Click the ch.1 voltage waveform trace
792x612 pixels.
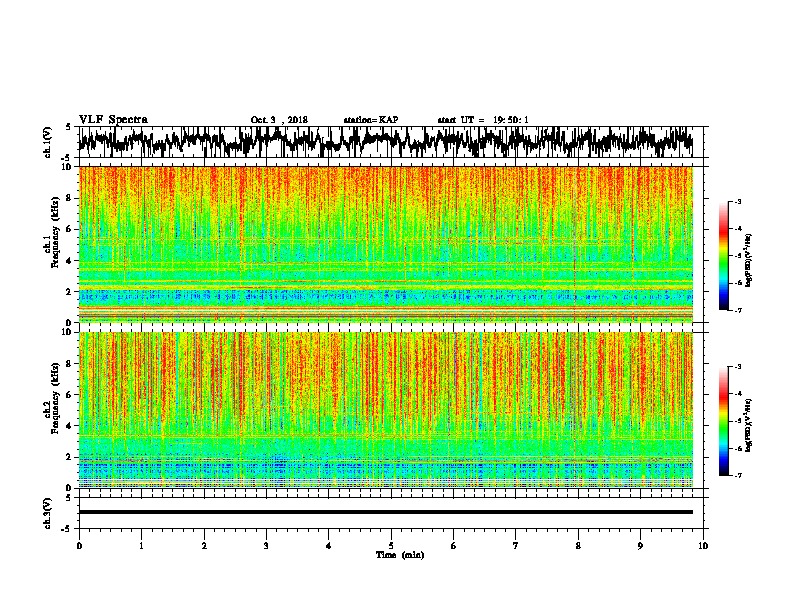pos(386,141)
